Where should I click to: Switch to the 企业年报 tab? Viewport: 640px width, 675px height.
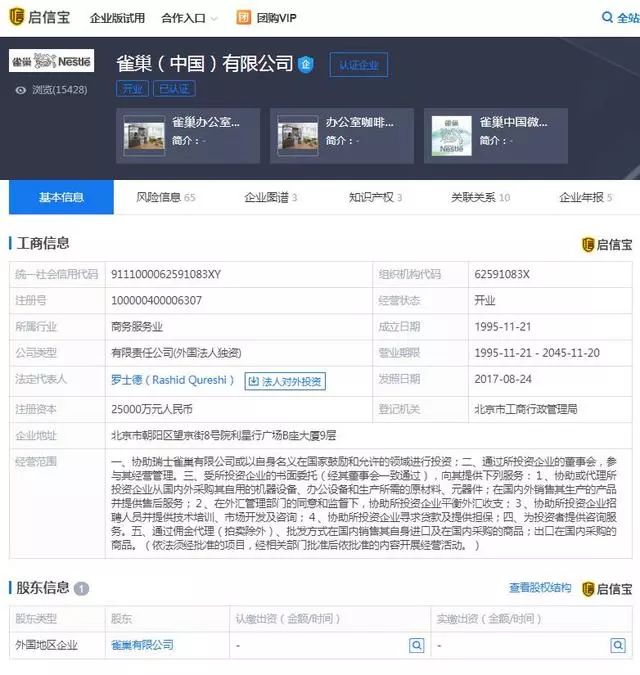pyautogui.click(x=585, y=197)
